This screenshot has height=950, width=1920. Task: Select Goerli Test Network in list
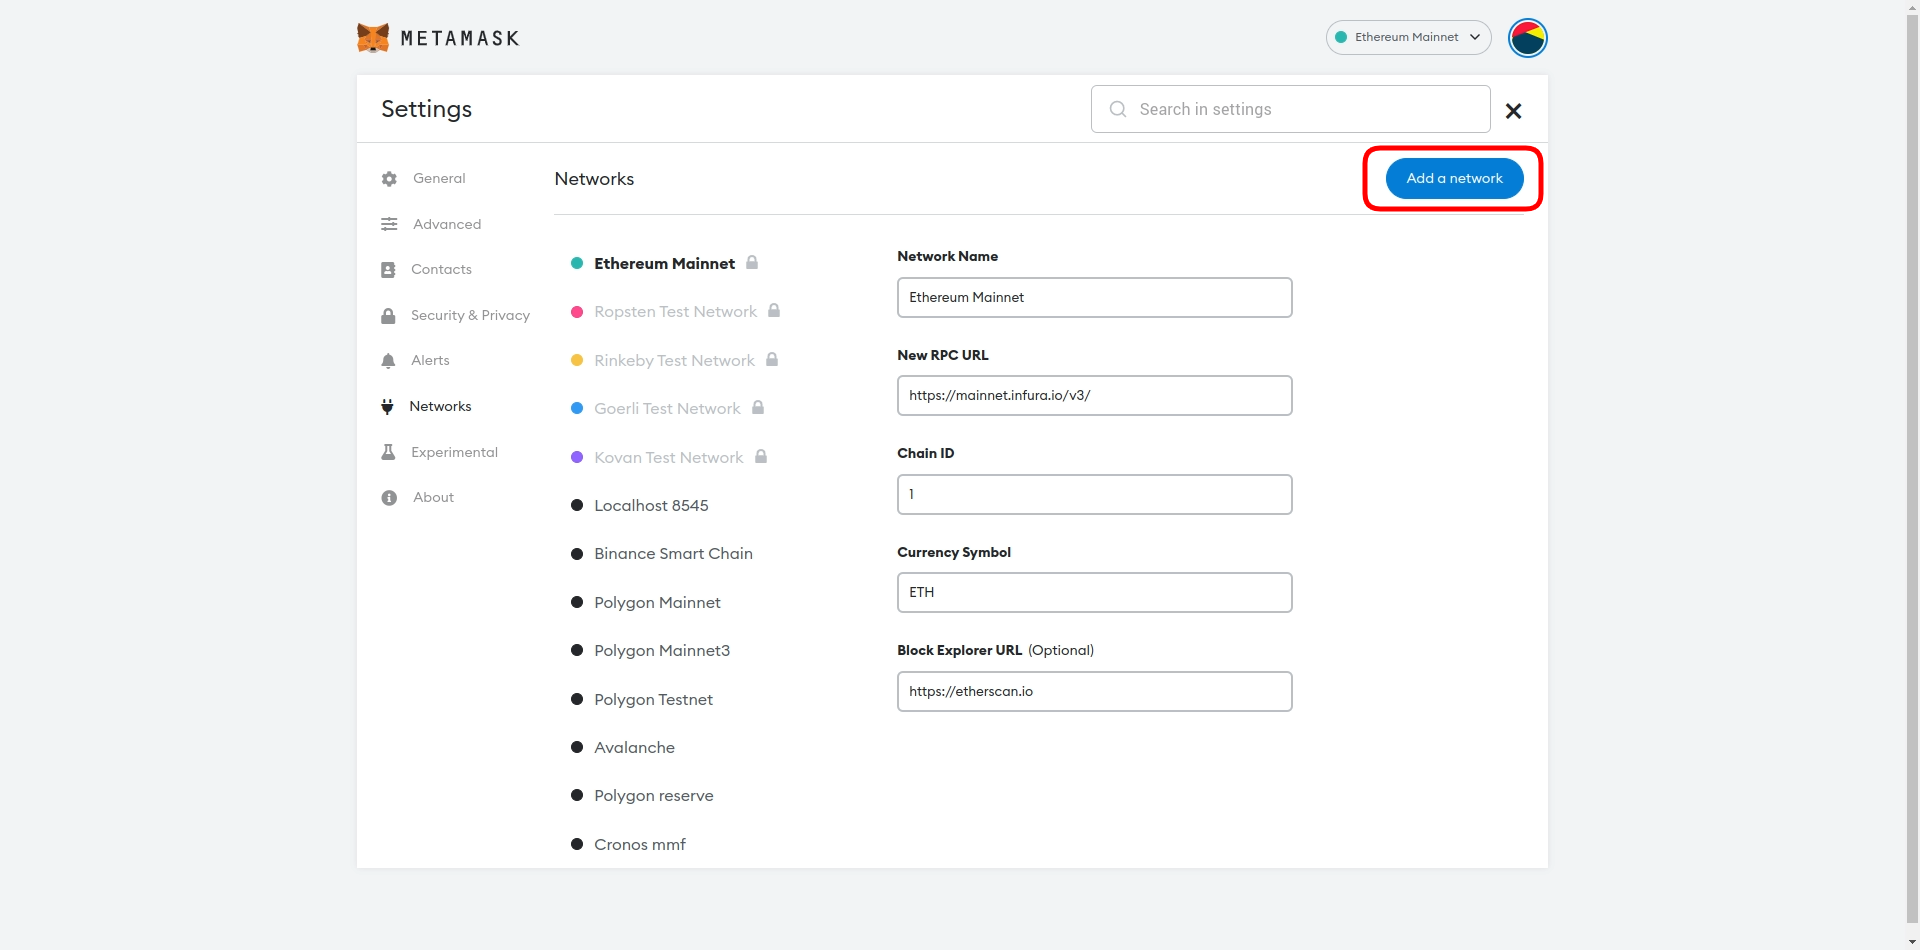(667, 408)
